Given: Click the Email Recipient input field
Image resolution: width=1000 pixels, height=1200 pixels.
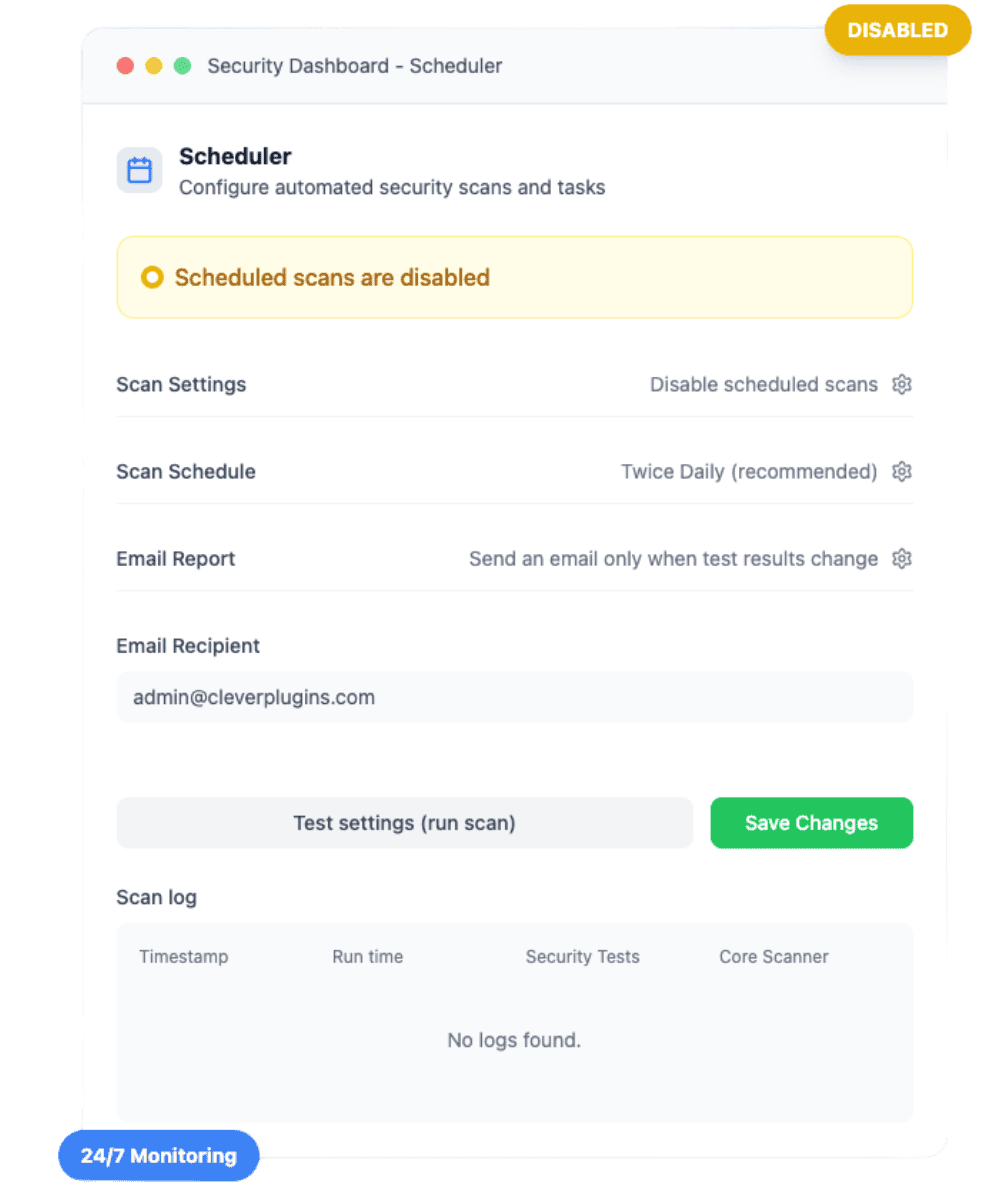Looking at the screenshot, I should [514, 698].
